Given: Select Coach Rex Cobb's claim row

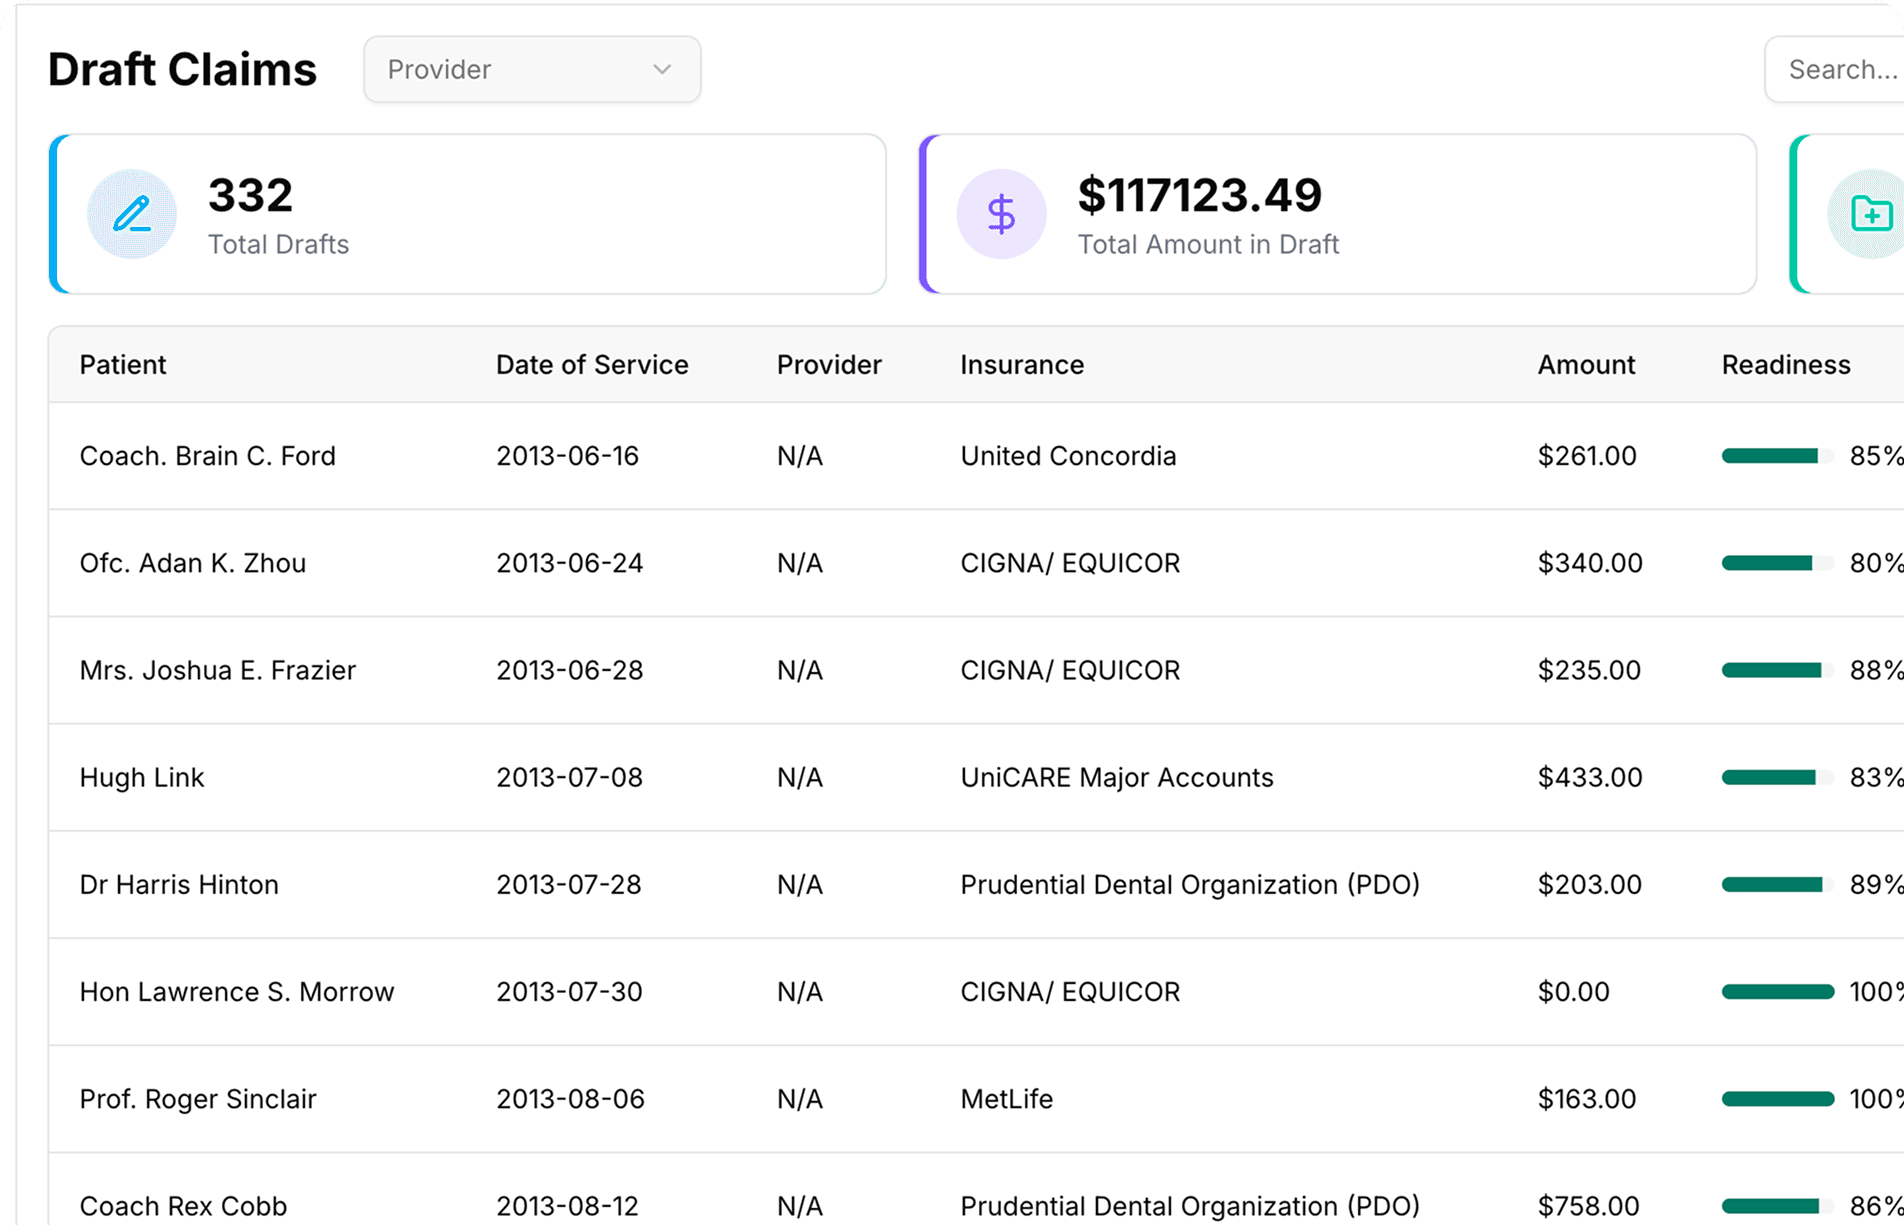Looking at the screenshot, I should click(183, 1205).
